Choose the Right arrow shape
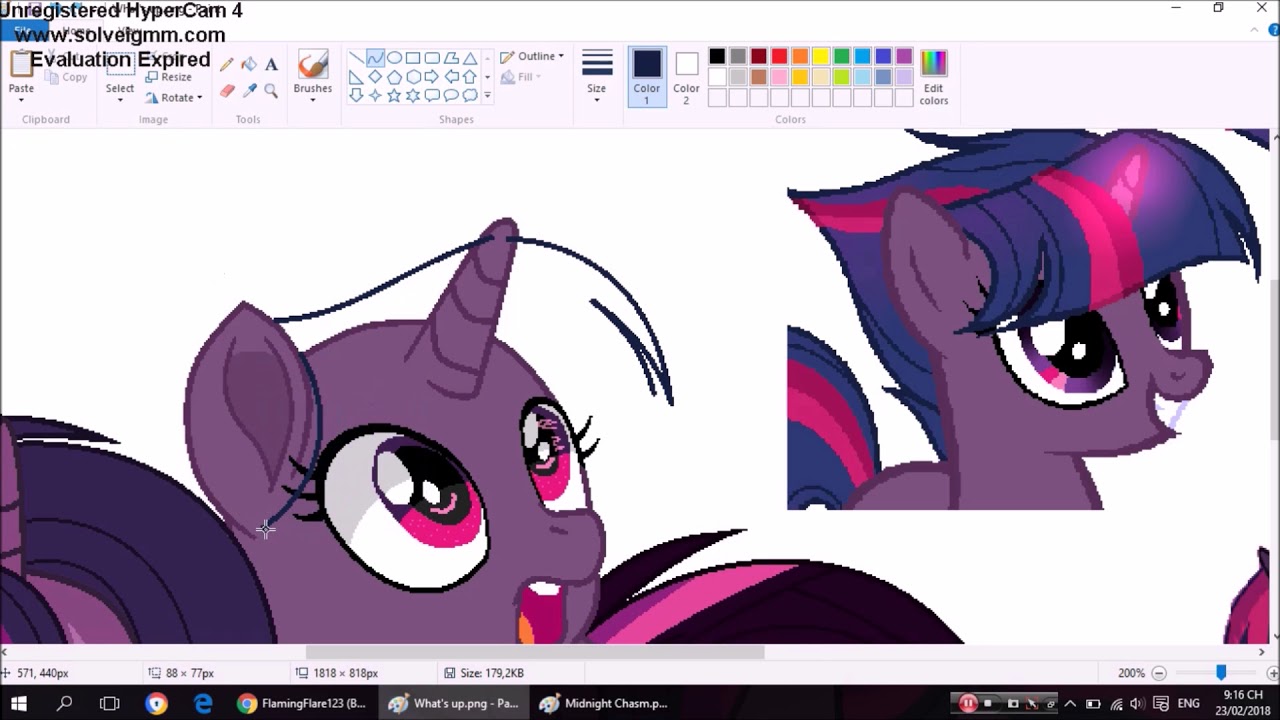 pyautogui.click(x=432, y=77)
